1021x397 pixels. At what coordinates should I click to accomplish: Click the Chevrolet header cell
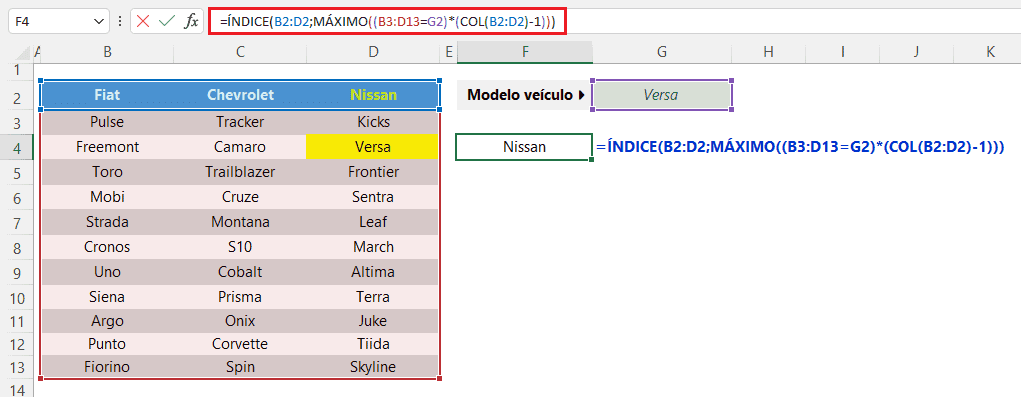[x=240, y=95]
